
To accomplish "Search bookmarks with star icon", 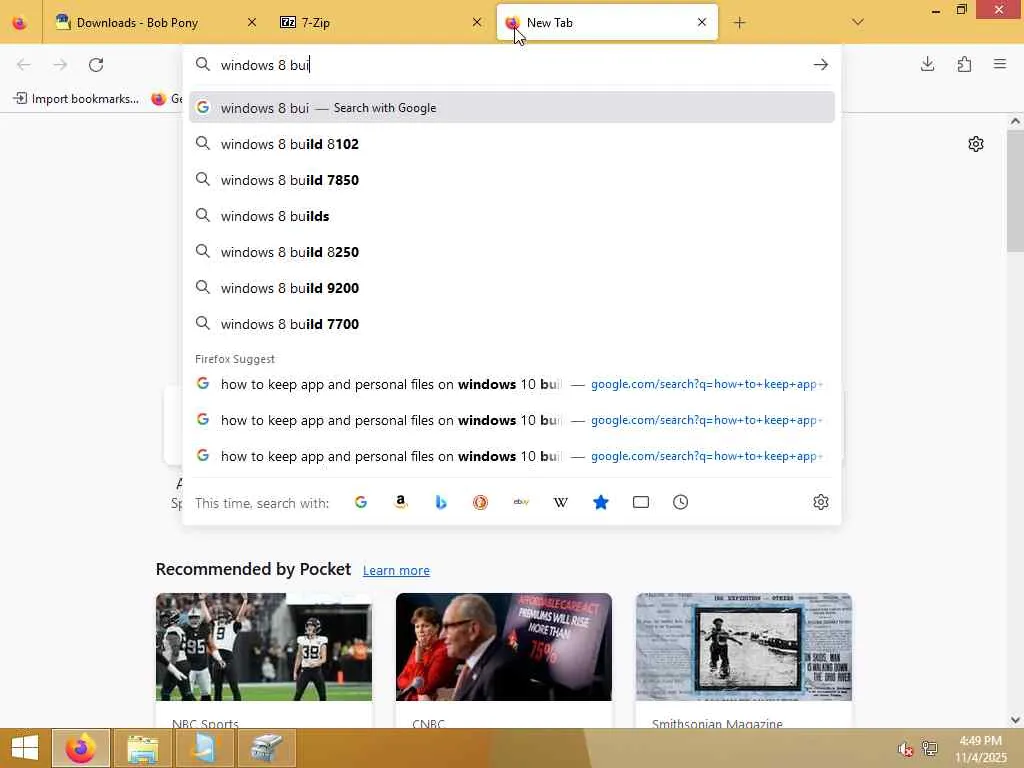I will click(601, 502).
